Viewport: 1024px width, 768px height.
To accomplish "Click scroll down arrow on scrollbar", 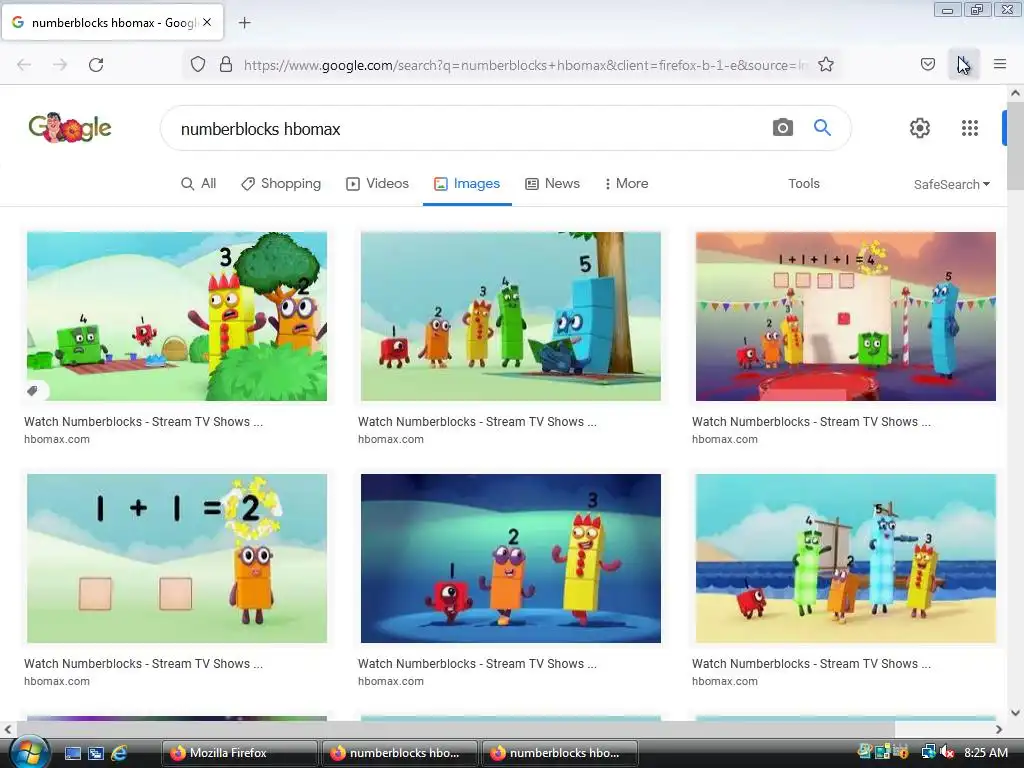I will click(x=1016, y=712).
